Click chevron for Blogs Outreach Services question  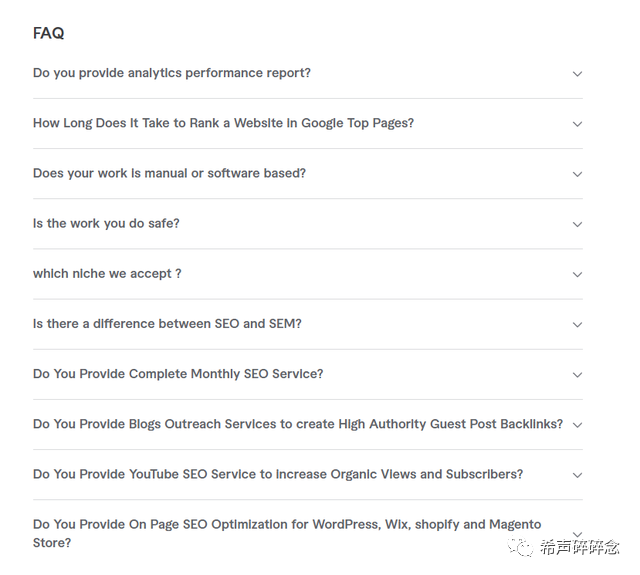coord(577,425)
